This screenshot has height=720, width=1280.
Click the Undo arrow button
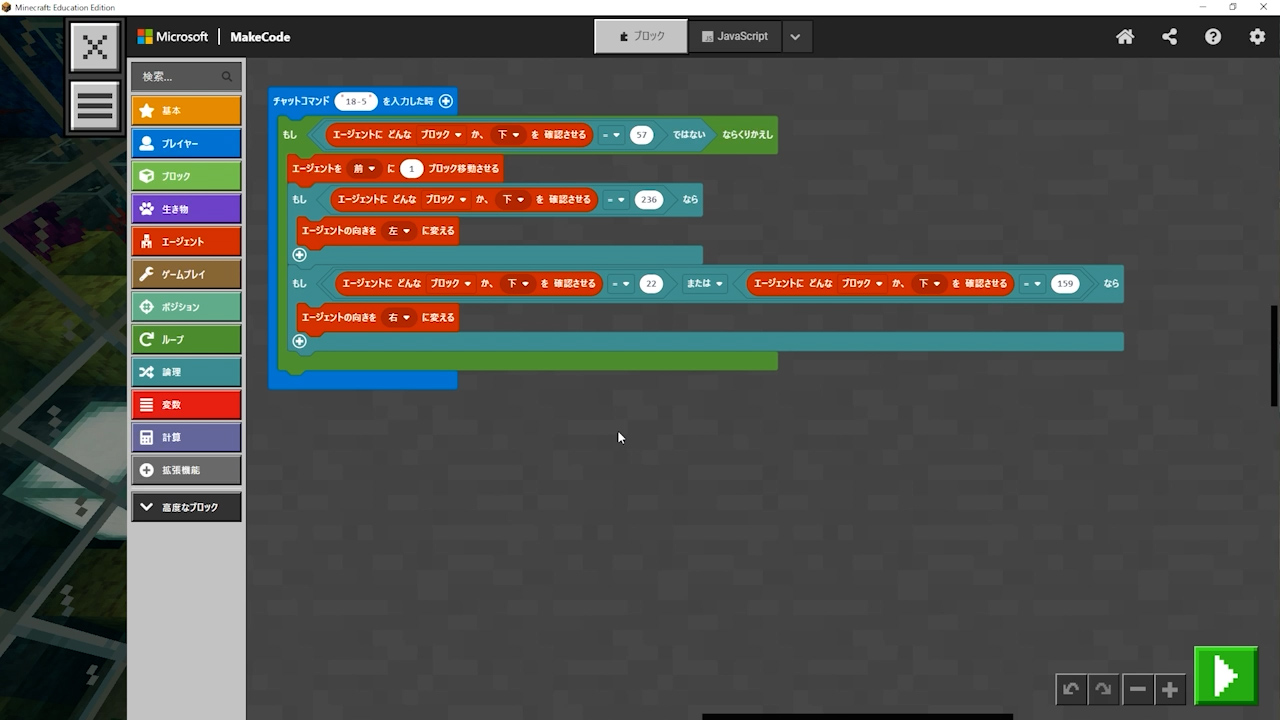(x=1071, y=689)
